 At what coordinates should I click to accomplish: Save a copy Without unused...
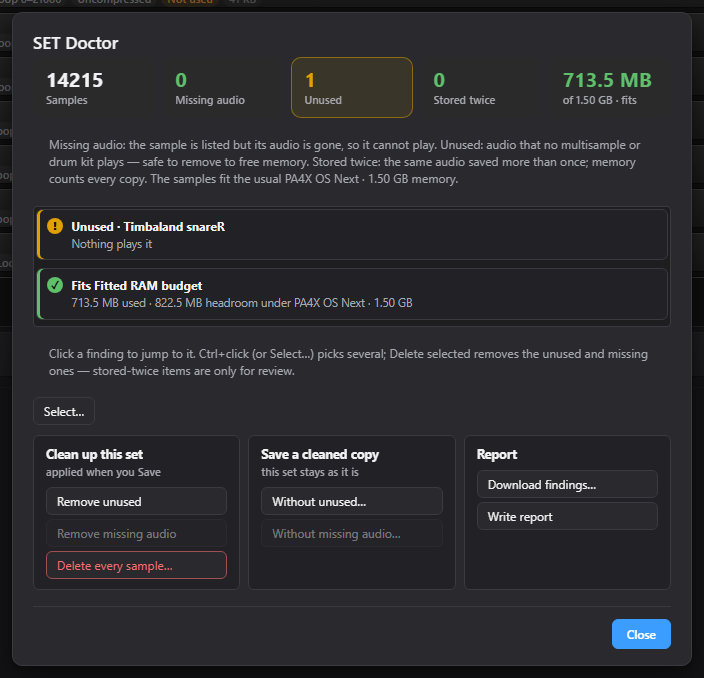click(352, 501)
